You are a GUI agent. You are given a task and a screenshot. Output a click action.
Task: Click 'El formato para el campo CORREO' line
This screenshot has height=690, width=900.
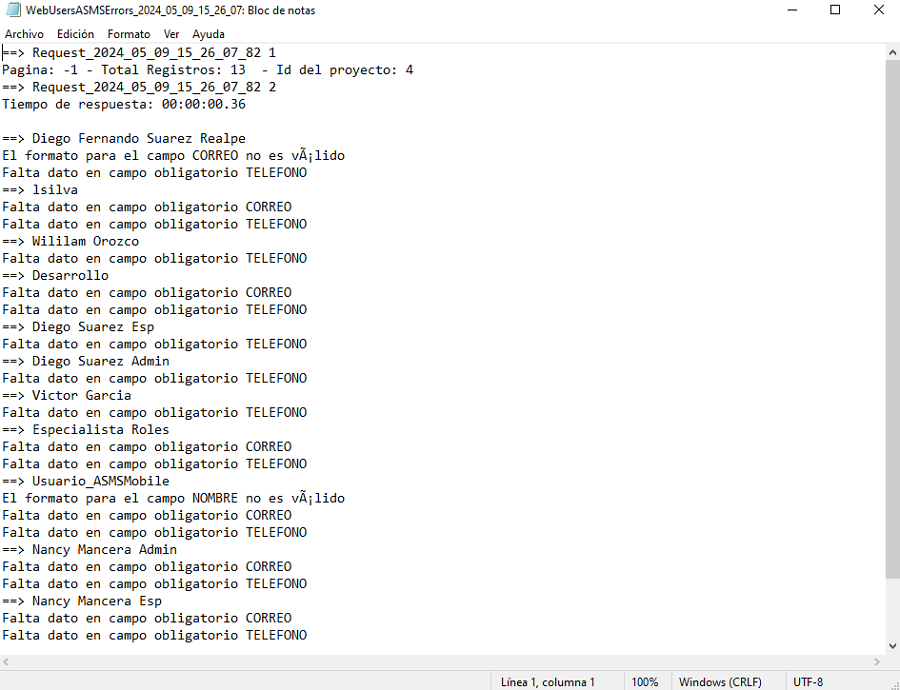click(x=173, y=156)
